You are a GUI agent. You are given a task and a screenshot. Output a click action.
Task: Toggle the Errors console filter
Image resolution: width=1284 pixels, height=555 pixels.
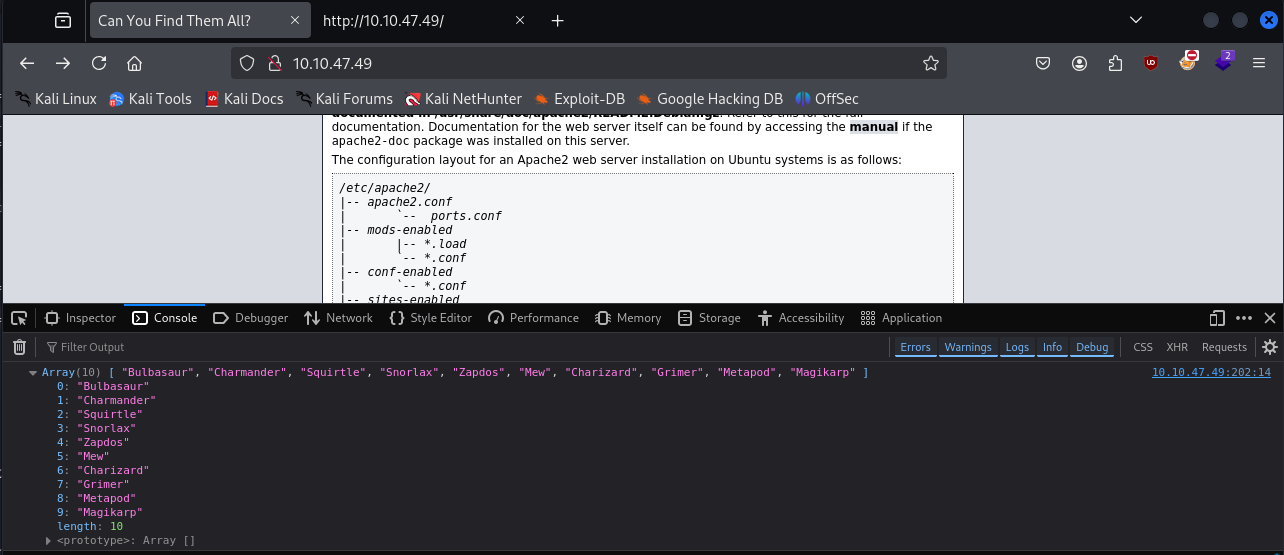915,347
